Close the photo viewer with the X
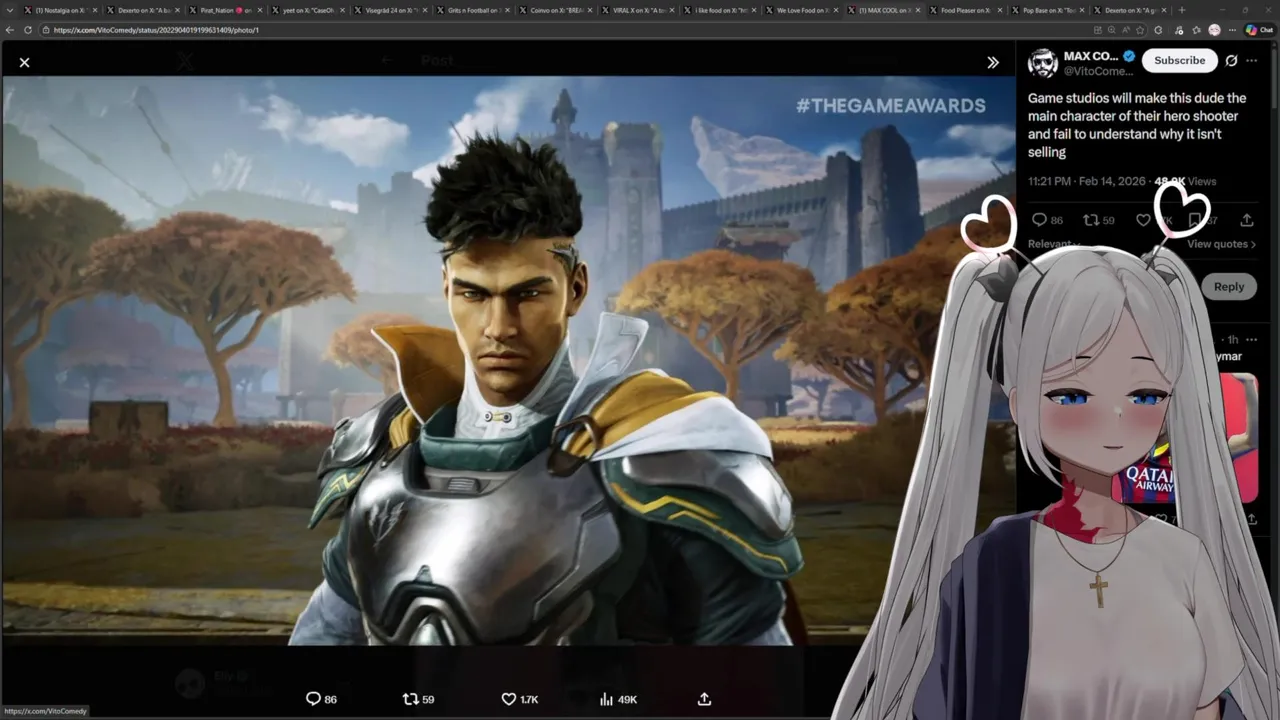Screen dimensions: 1280x720 click(24, 62)
